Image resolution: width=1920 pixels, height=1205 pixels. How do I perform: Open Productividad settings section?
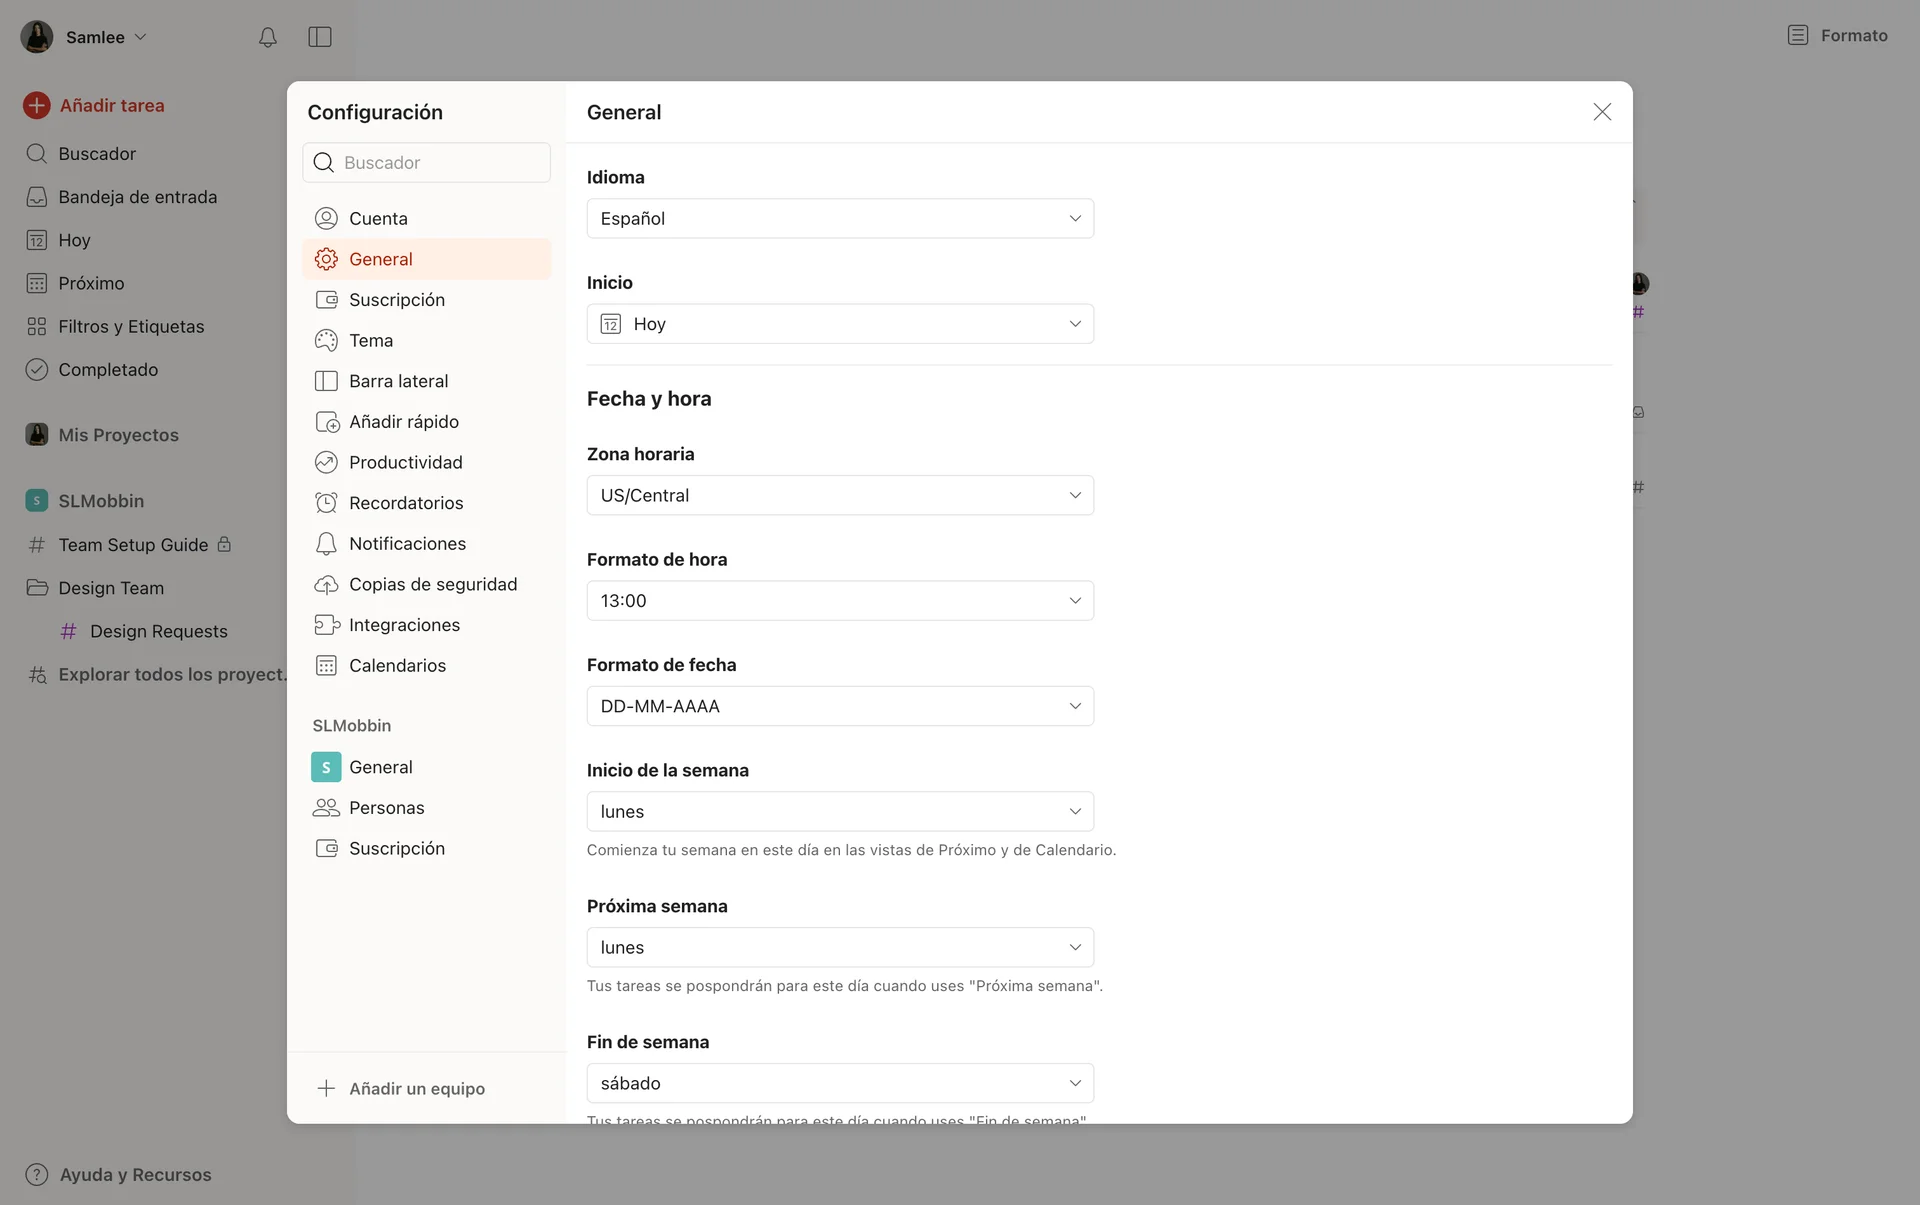(x=405, y=462)
